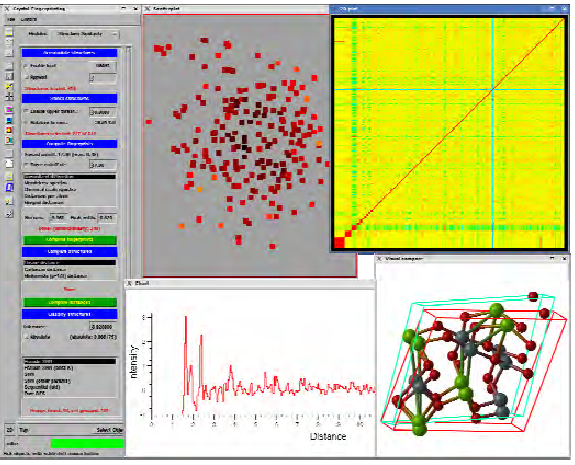Click the green Compare fingerprints button
The width and height of the screenshot is (575, 465).
click(69, 239)
